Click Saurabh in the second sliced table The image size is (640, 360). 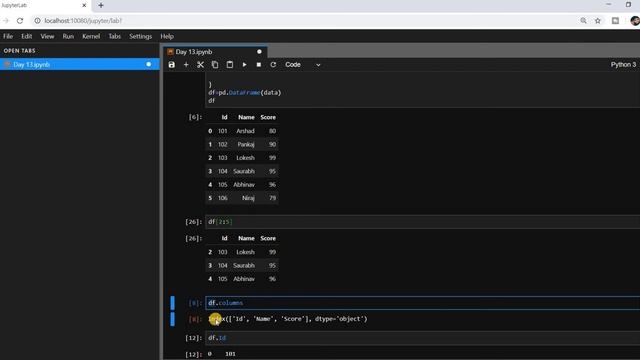(244, 266)
